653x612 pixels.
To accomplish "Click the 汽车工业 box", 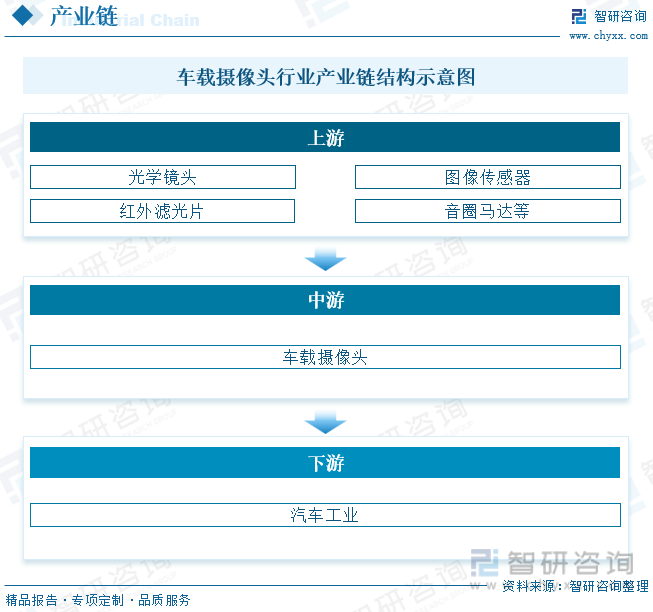I will click(325, 515).
